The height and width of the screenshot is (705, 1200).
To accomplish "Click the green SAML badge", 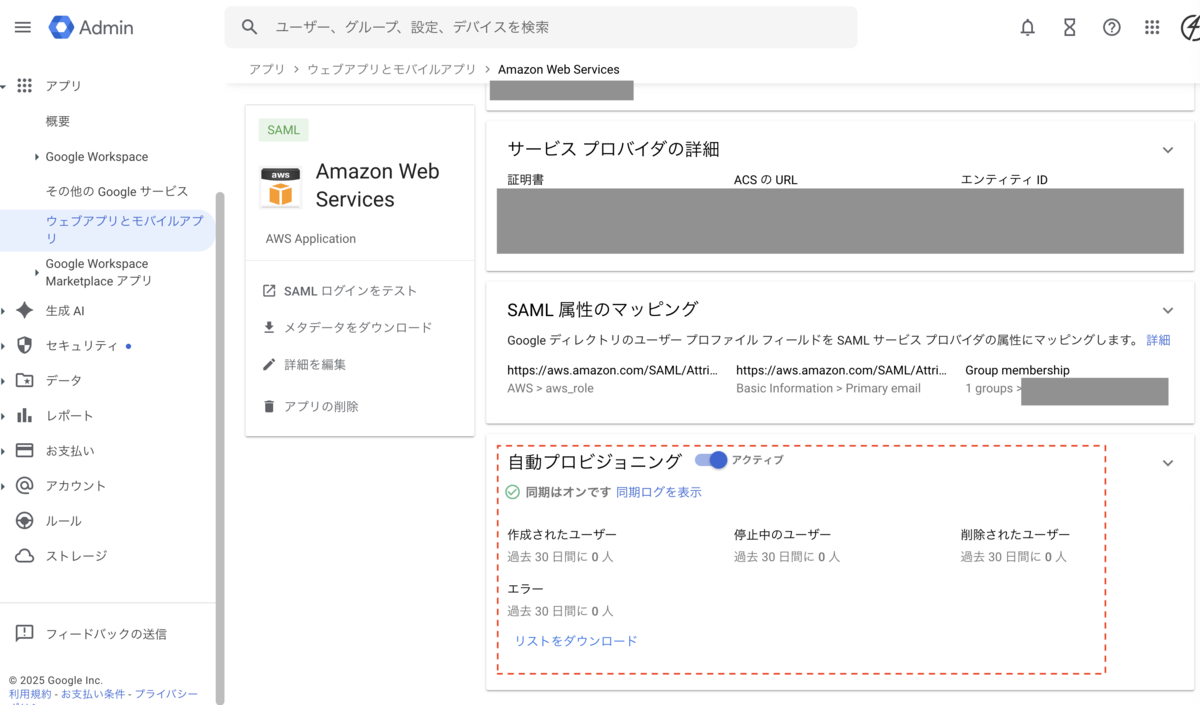I will (x=284, y=130).
